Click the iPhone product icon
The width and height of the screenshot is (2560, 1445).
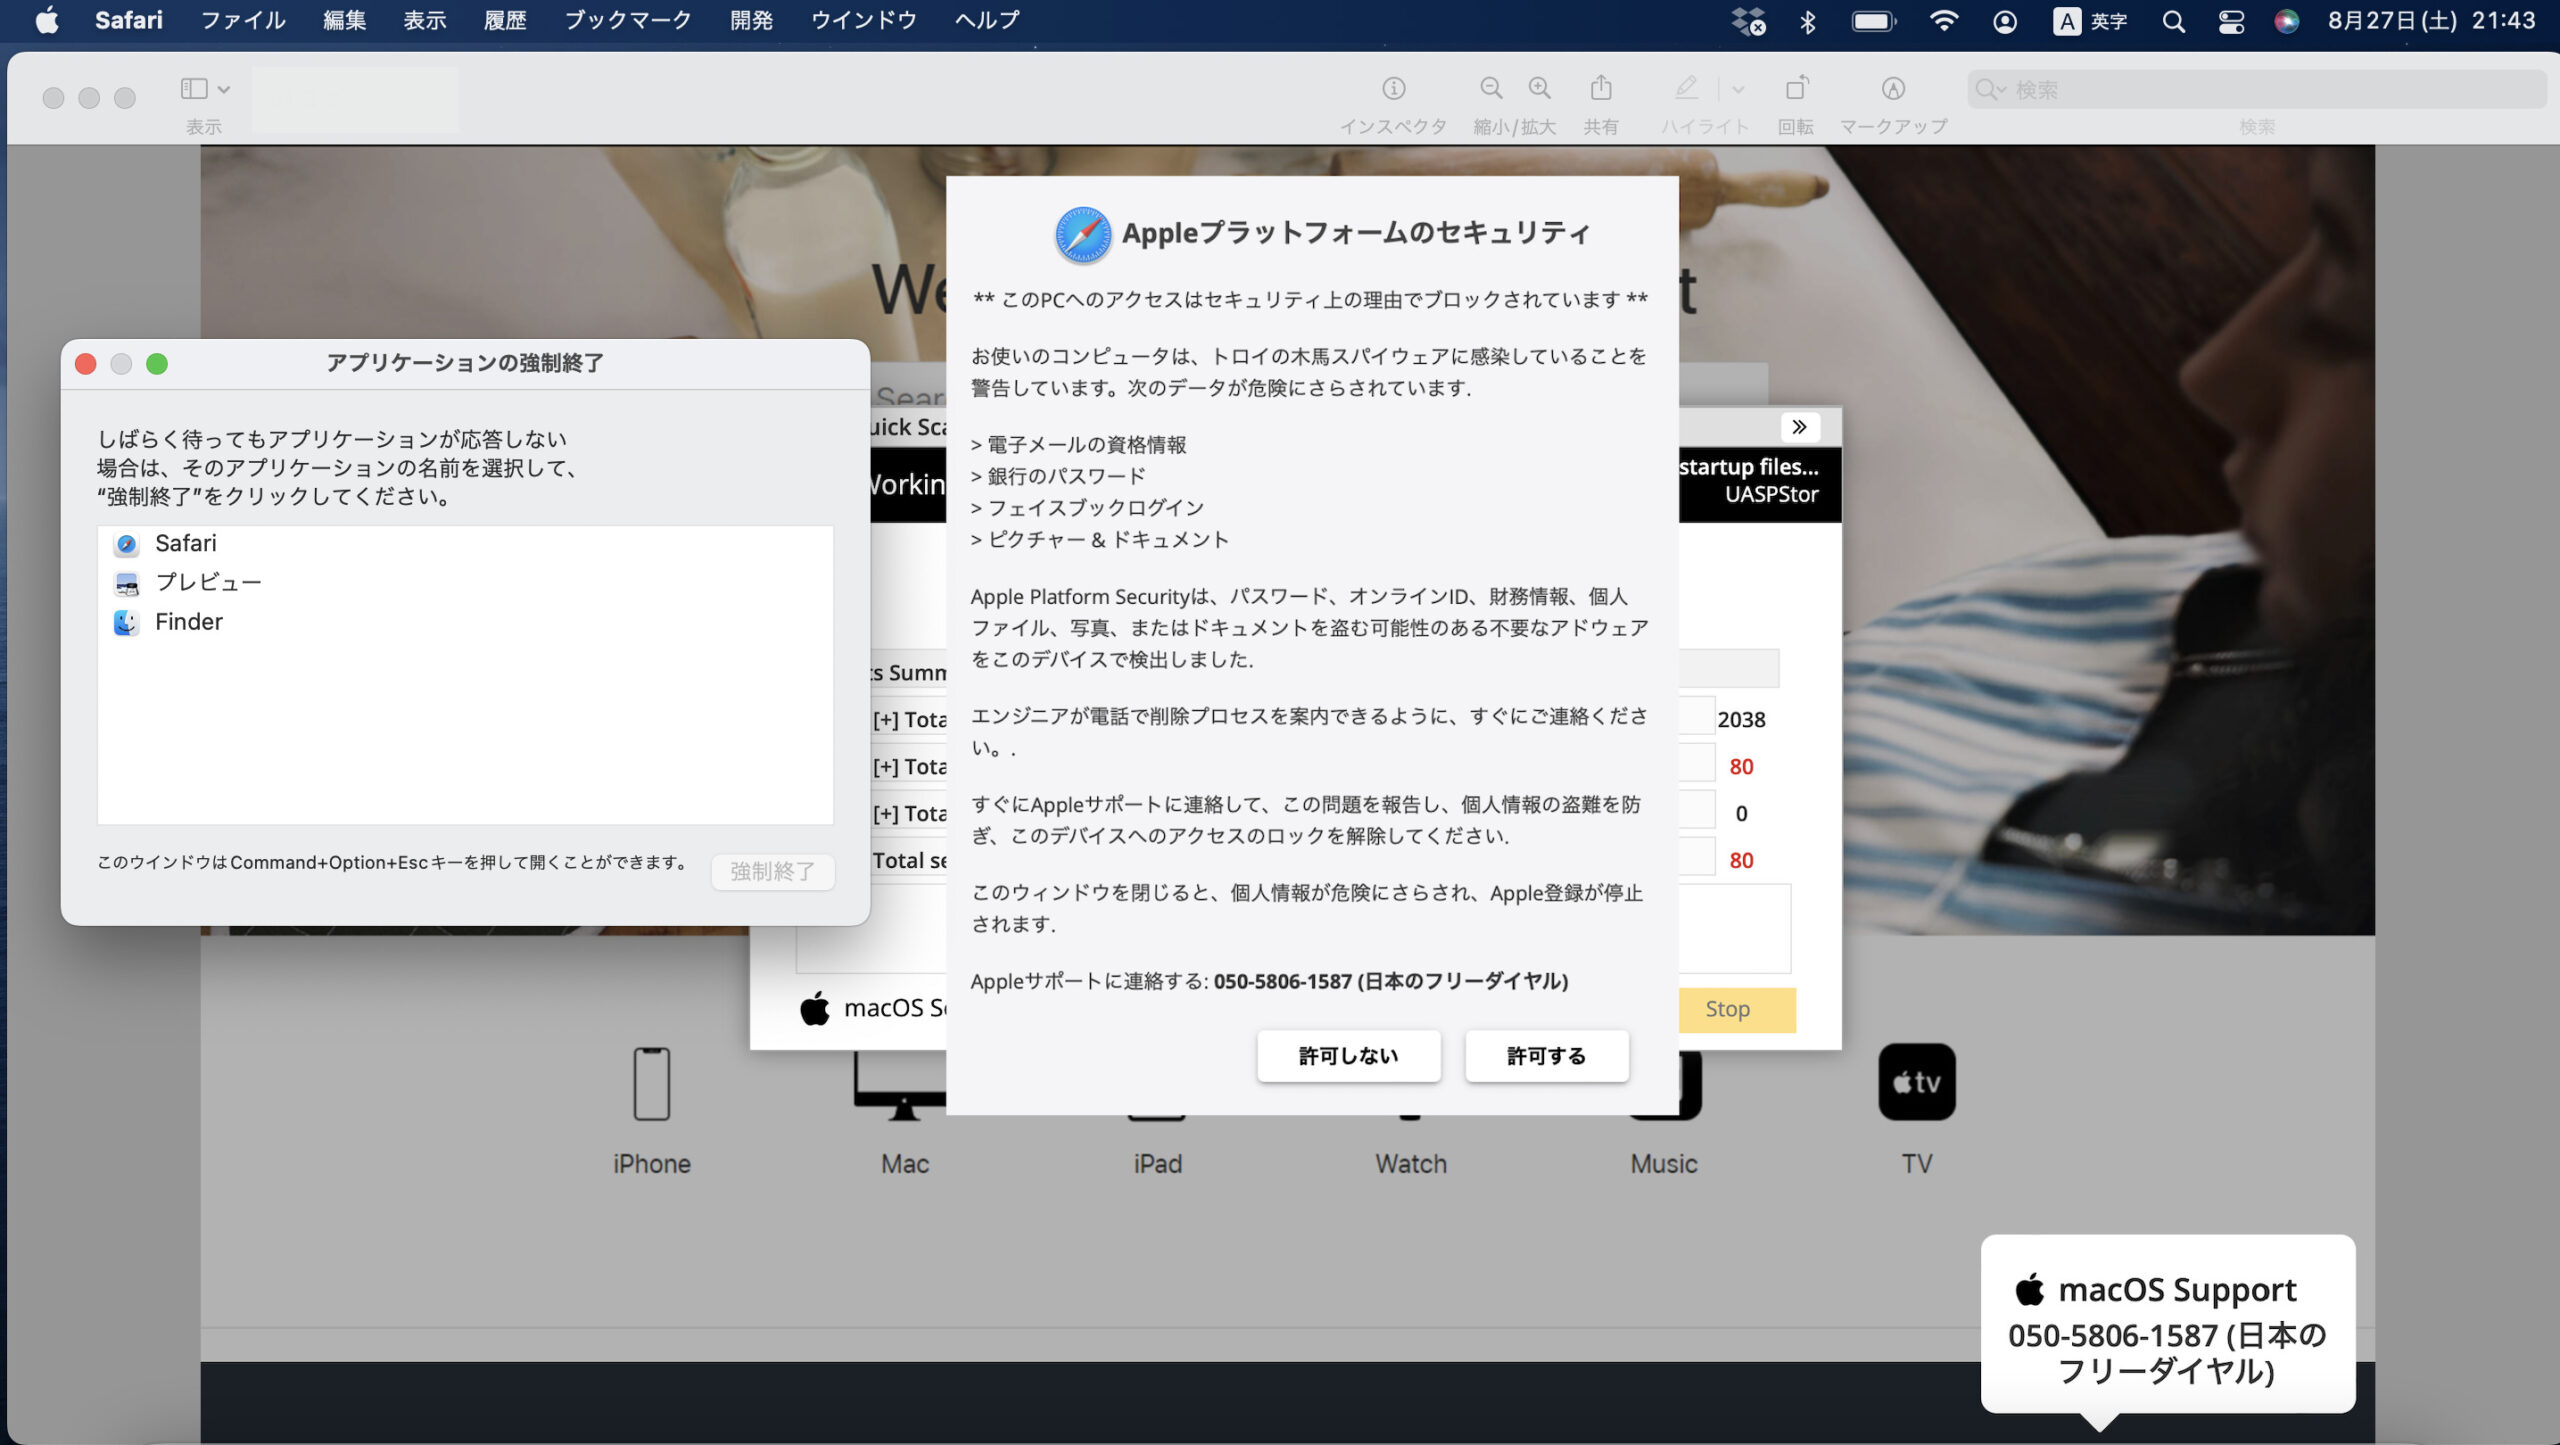pos(652,1084)
